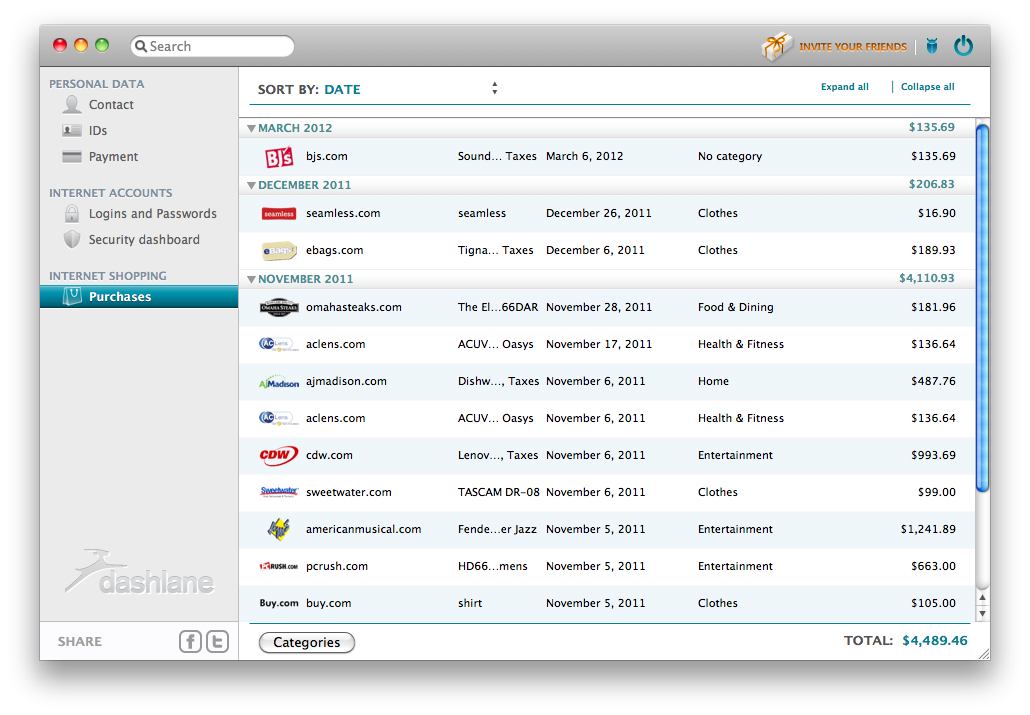Click the power logout icon

point(964,46)
